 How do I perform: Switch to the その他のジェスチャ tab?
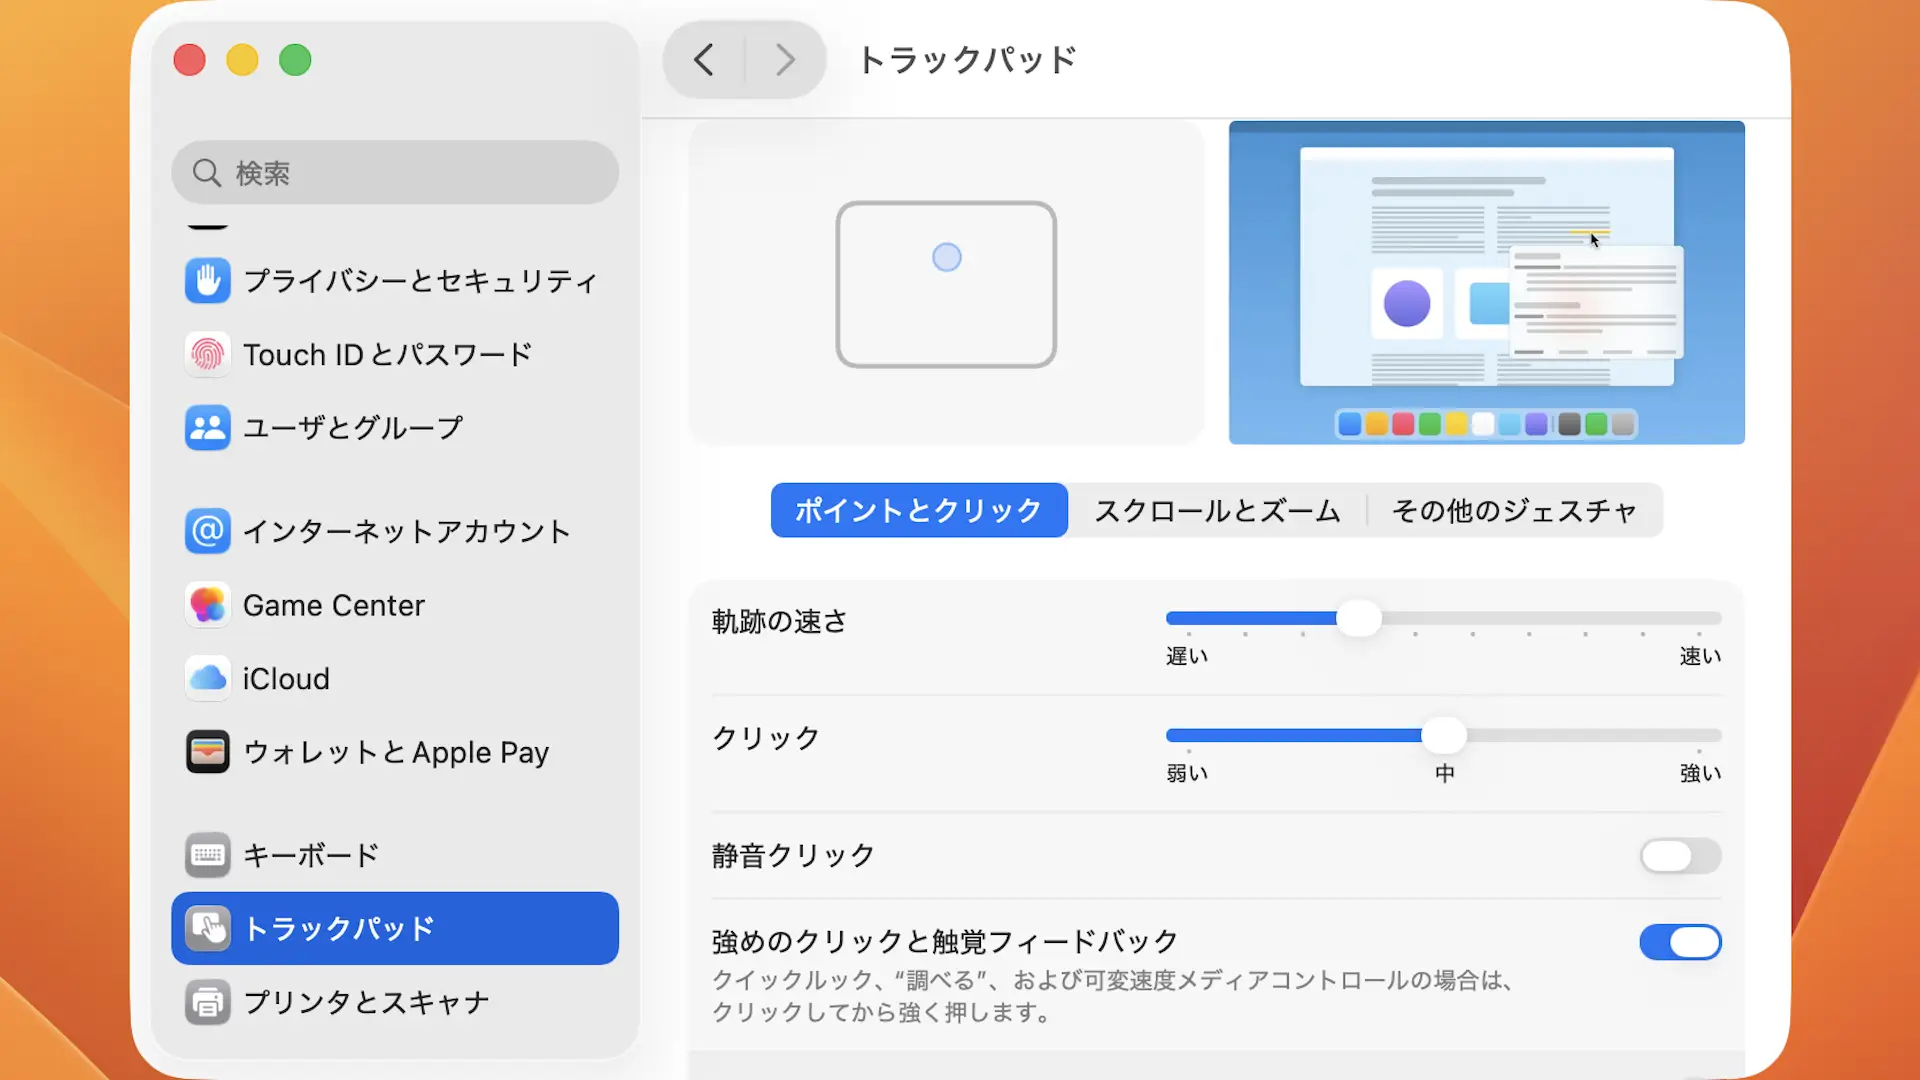click(1514, 511)
